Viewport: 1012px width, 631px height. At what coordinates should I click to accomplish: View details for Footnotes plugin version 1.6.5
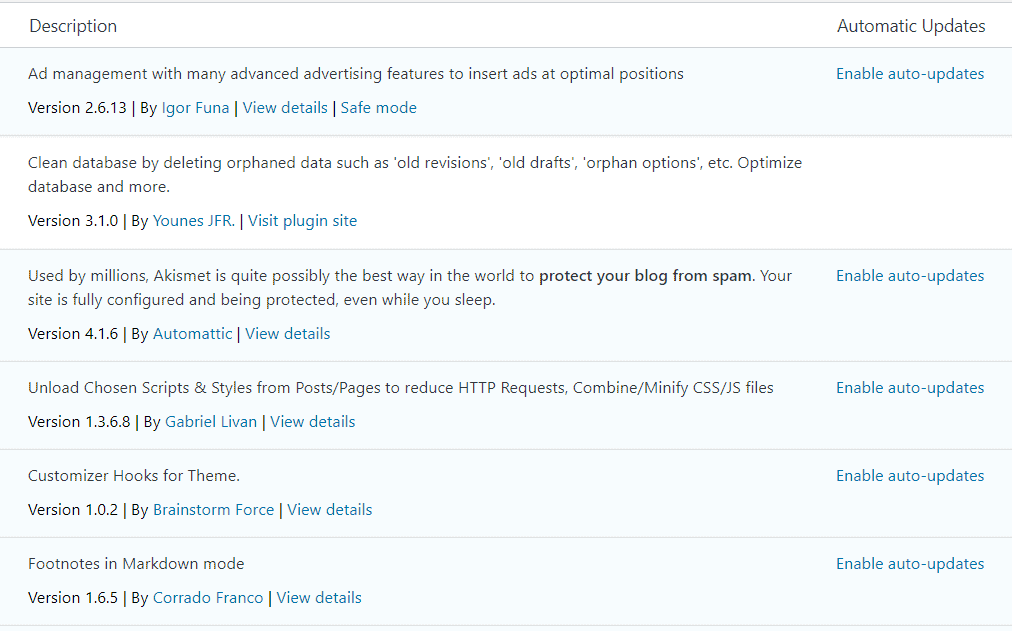click(319, 598)
